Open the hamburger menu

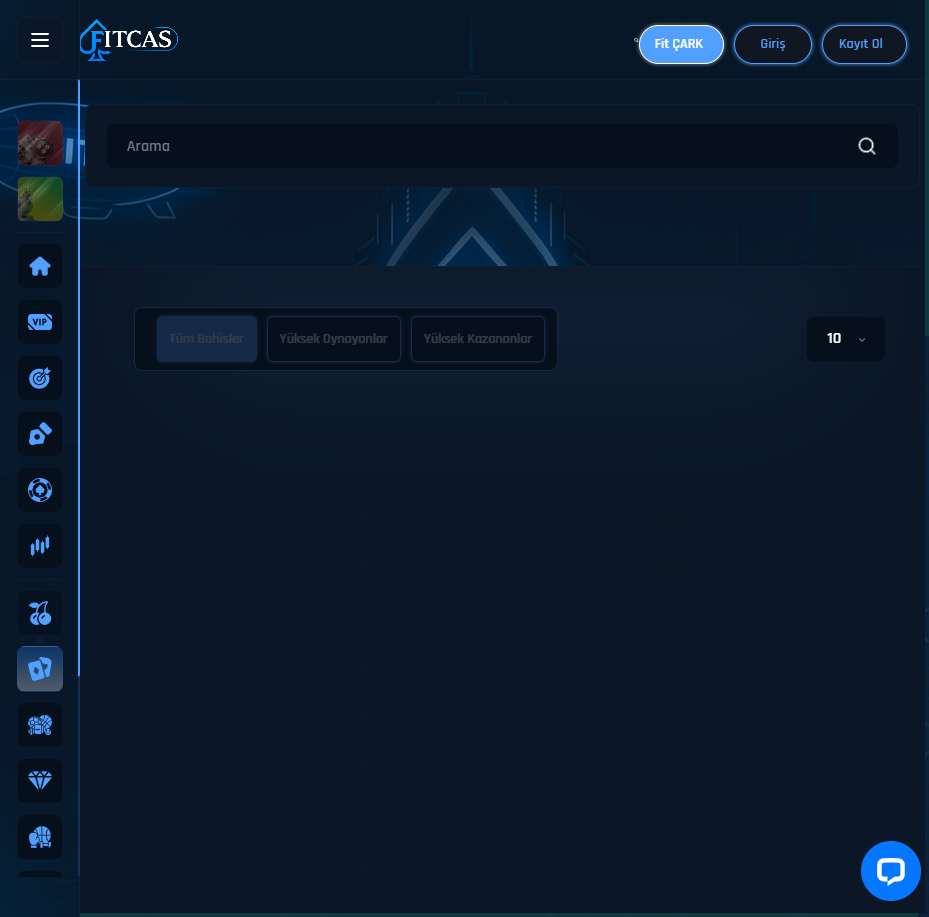40,40
